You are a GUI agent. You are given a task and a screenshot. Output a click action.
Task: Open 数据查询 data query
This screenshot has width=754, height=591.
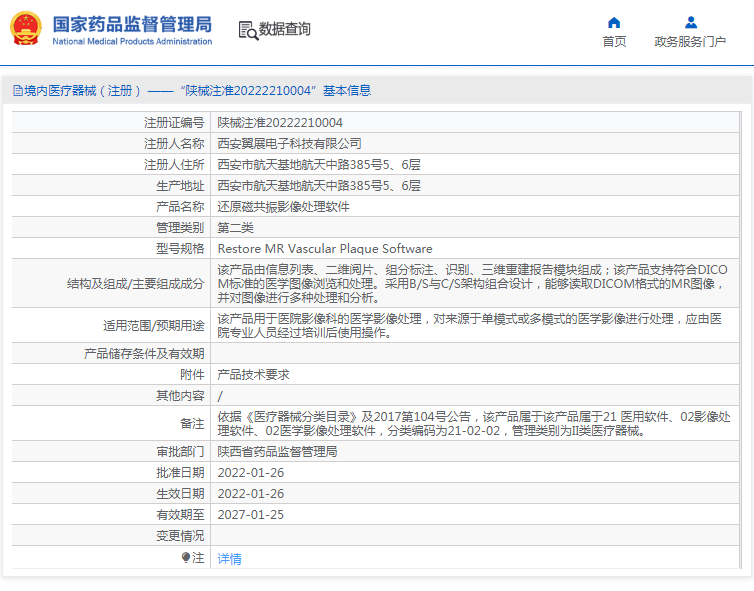285,29
